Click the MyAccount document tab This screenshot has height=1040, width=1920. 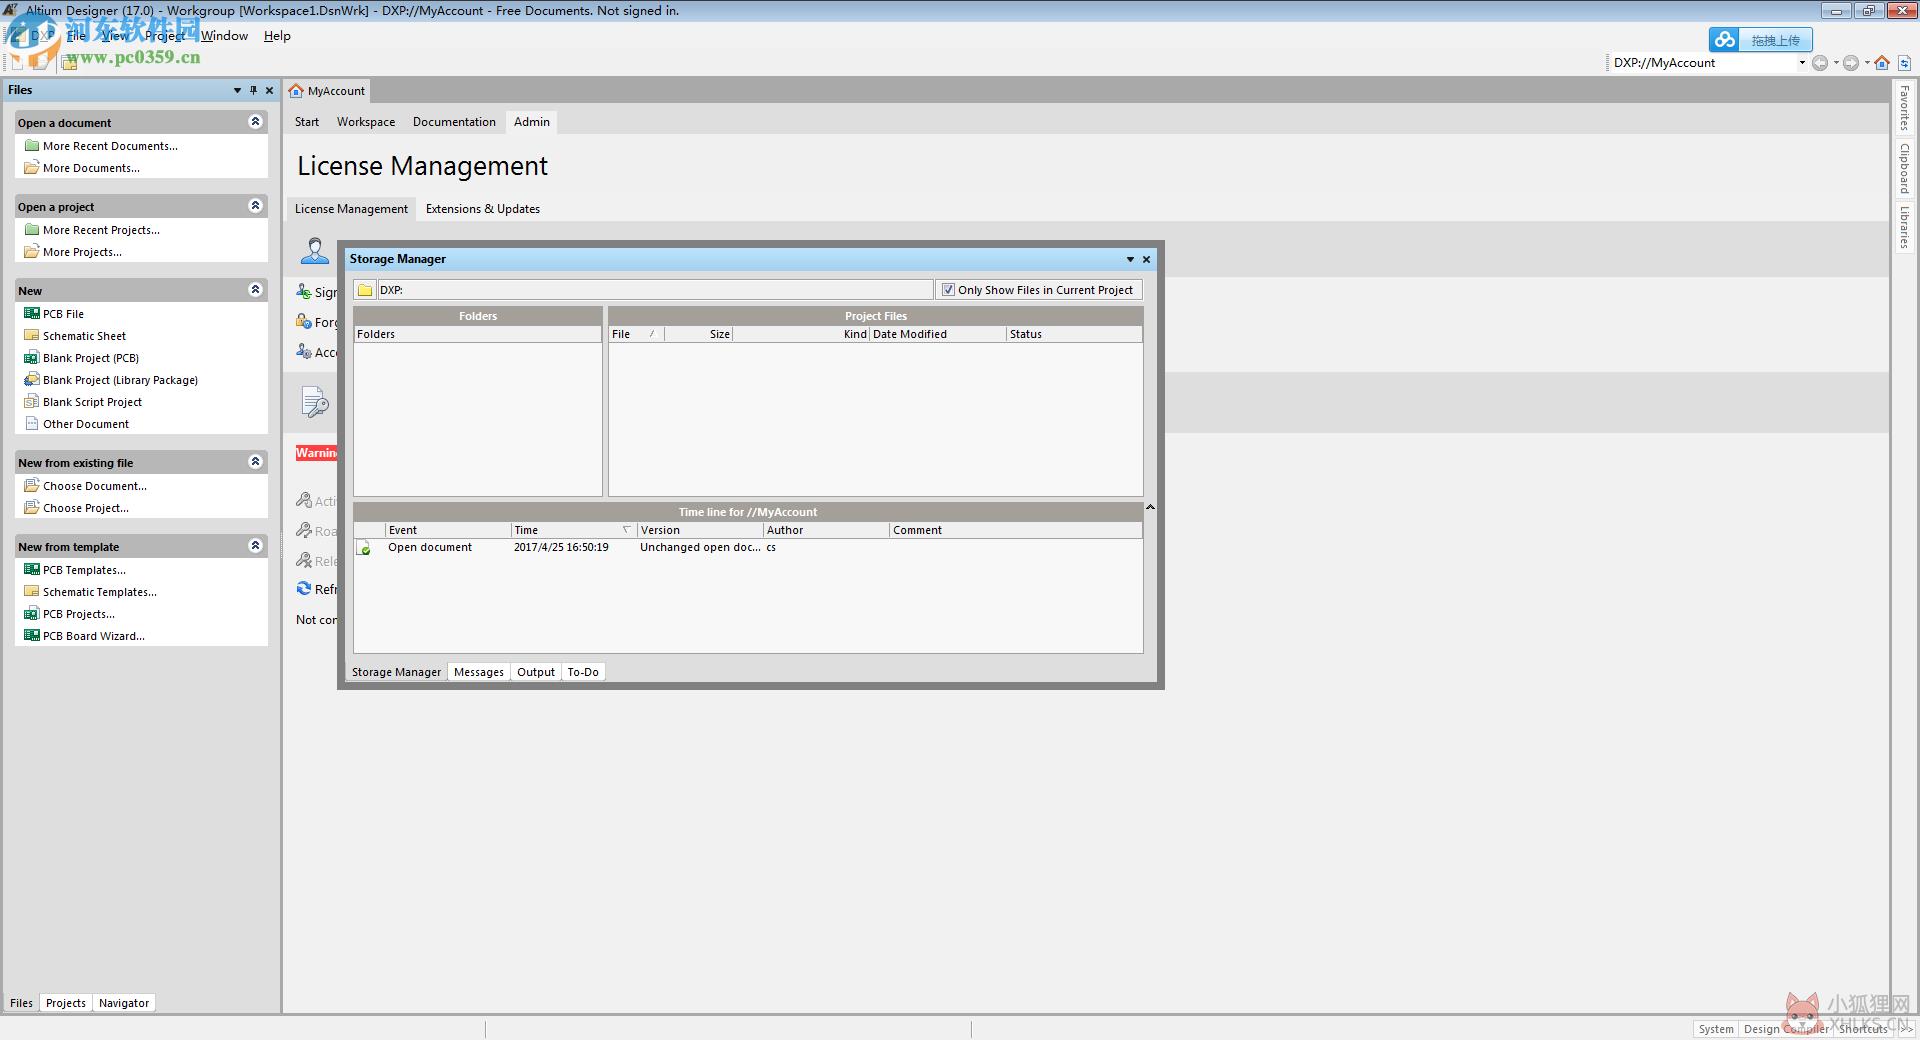(x=327, y=91)
